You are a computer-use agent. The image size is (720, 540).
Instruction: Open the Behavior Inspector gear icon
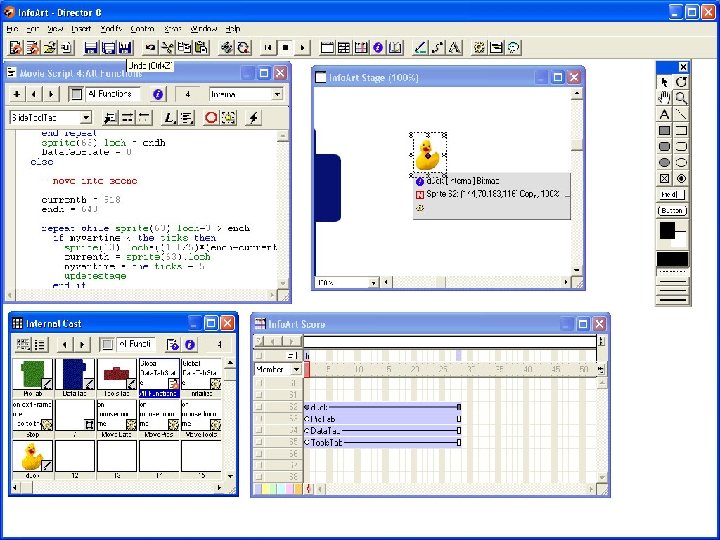coord(479,47)
